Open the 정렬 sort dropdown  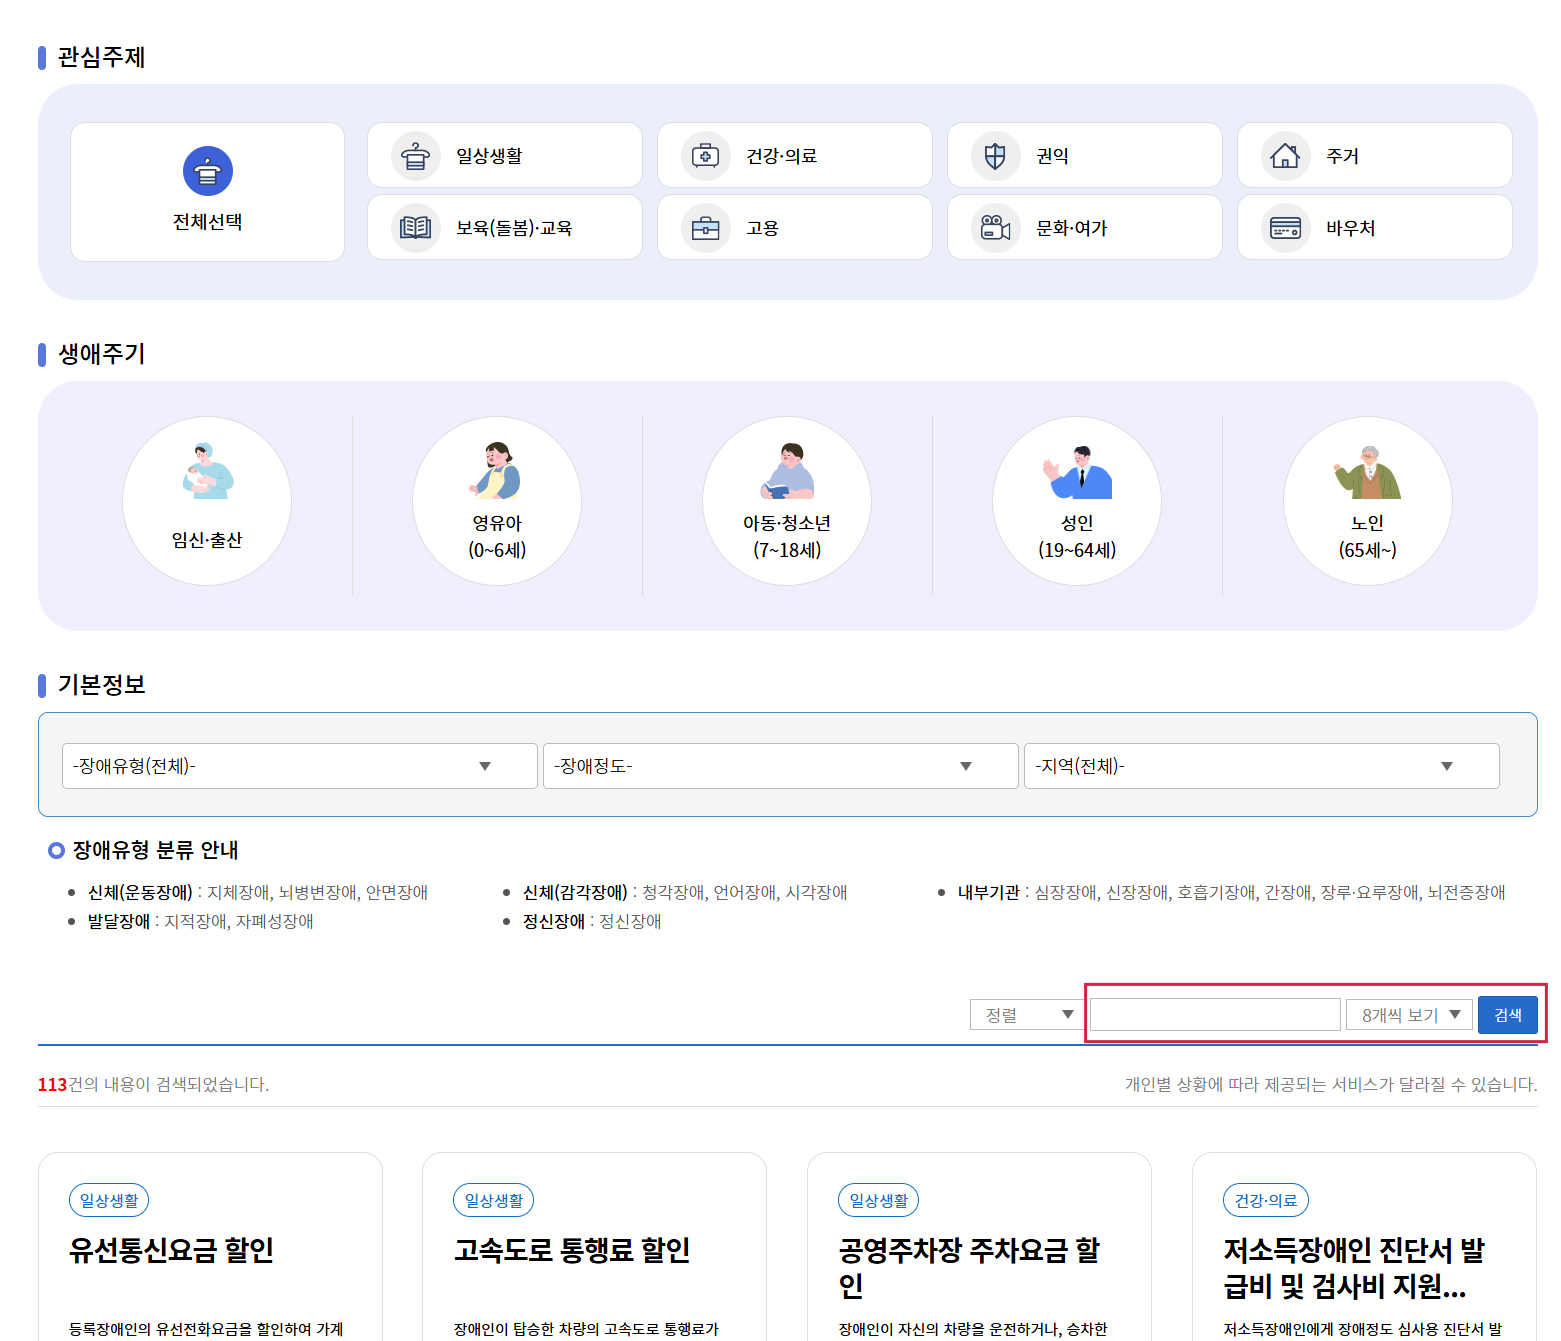pos(1028,1015)
